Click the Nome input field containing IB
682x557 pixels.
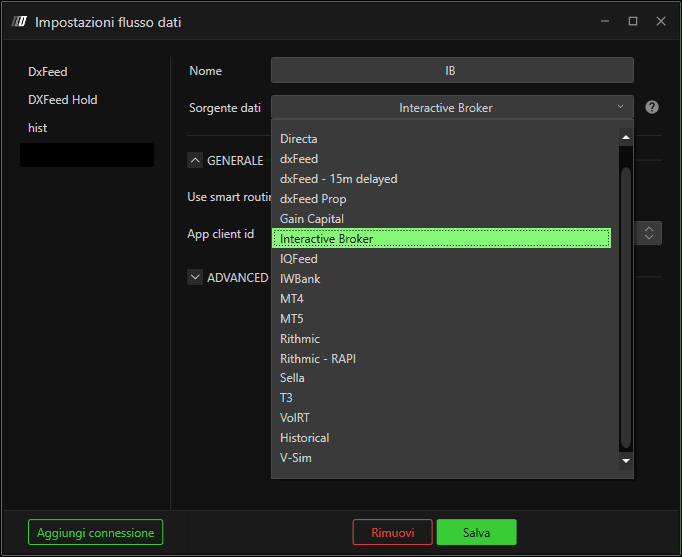click(452, 70)
